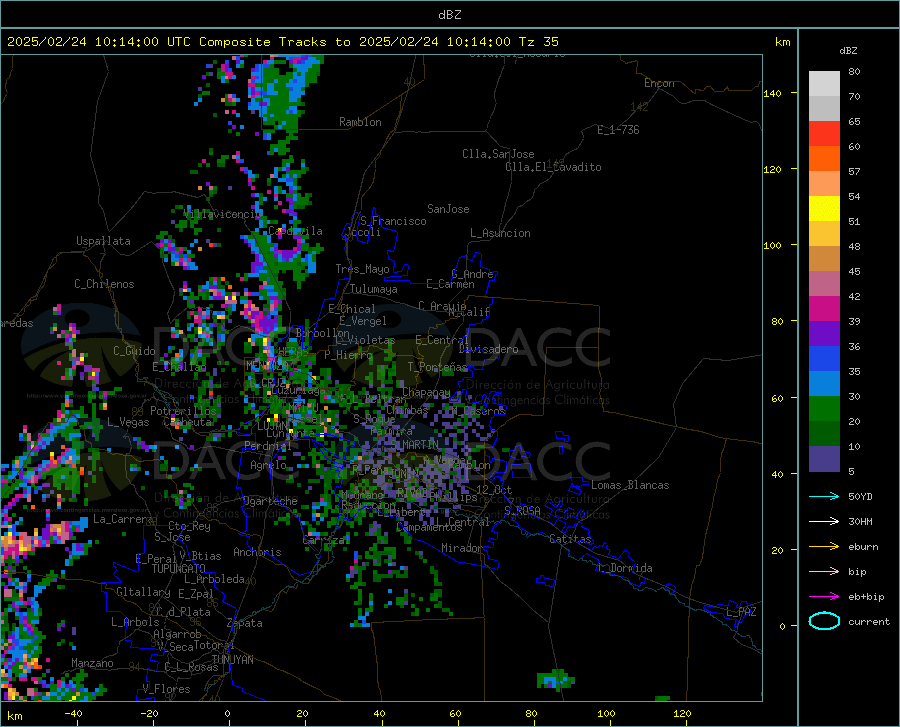Screen dimensions: 900x727
Task: Click the '50YD' legend label
Action: coord(860,496)
